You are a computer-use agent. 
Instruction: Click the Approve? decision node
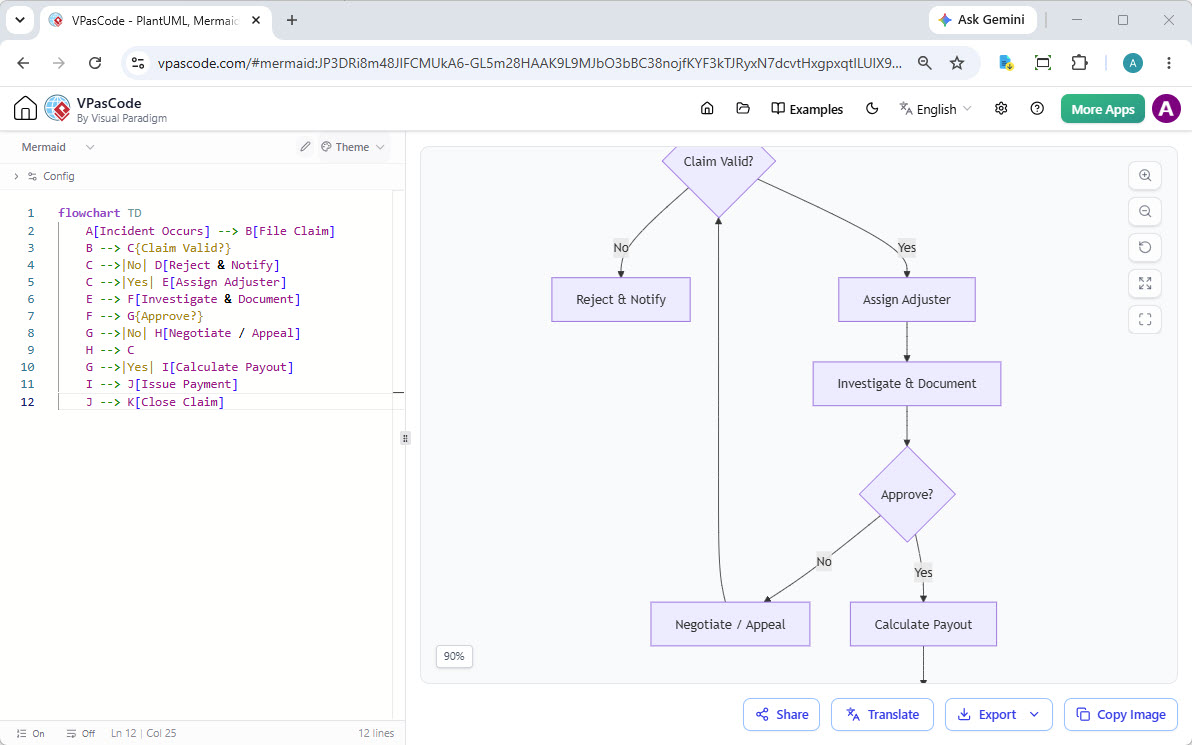(x=907, y=494)
